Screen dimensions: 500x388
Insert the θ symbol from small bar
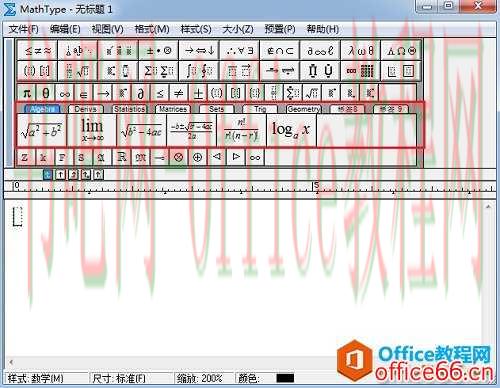point(46,93)
